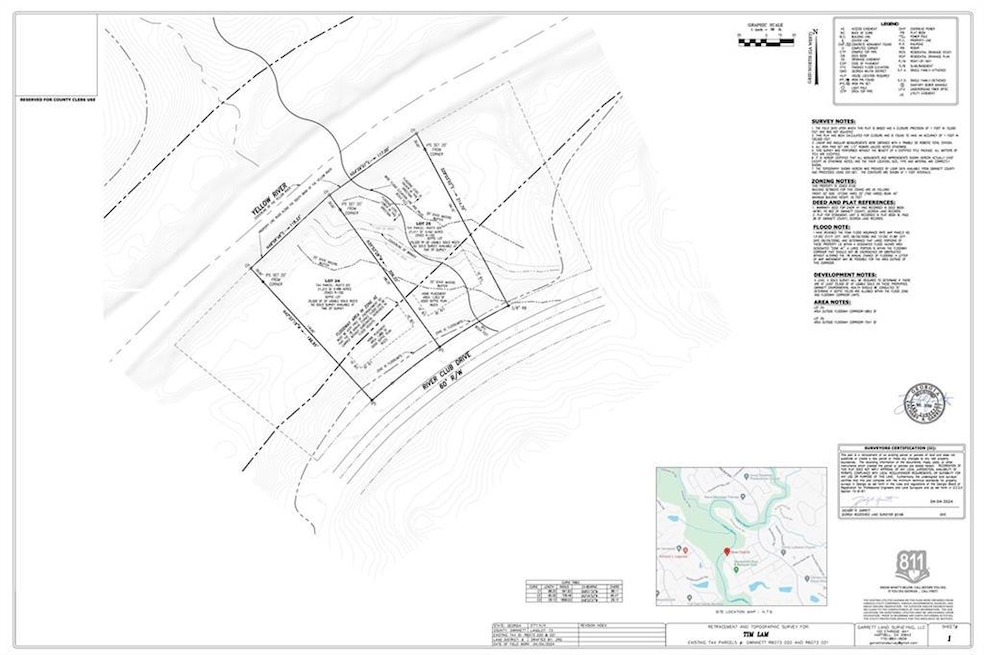Click the Georgia surveyor's round seal
This screenshot has width=984, height=655.
(923, 397)
